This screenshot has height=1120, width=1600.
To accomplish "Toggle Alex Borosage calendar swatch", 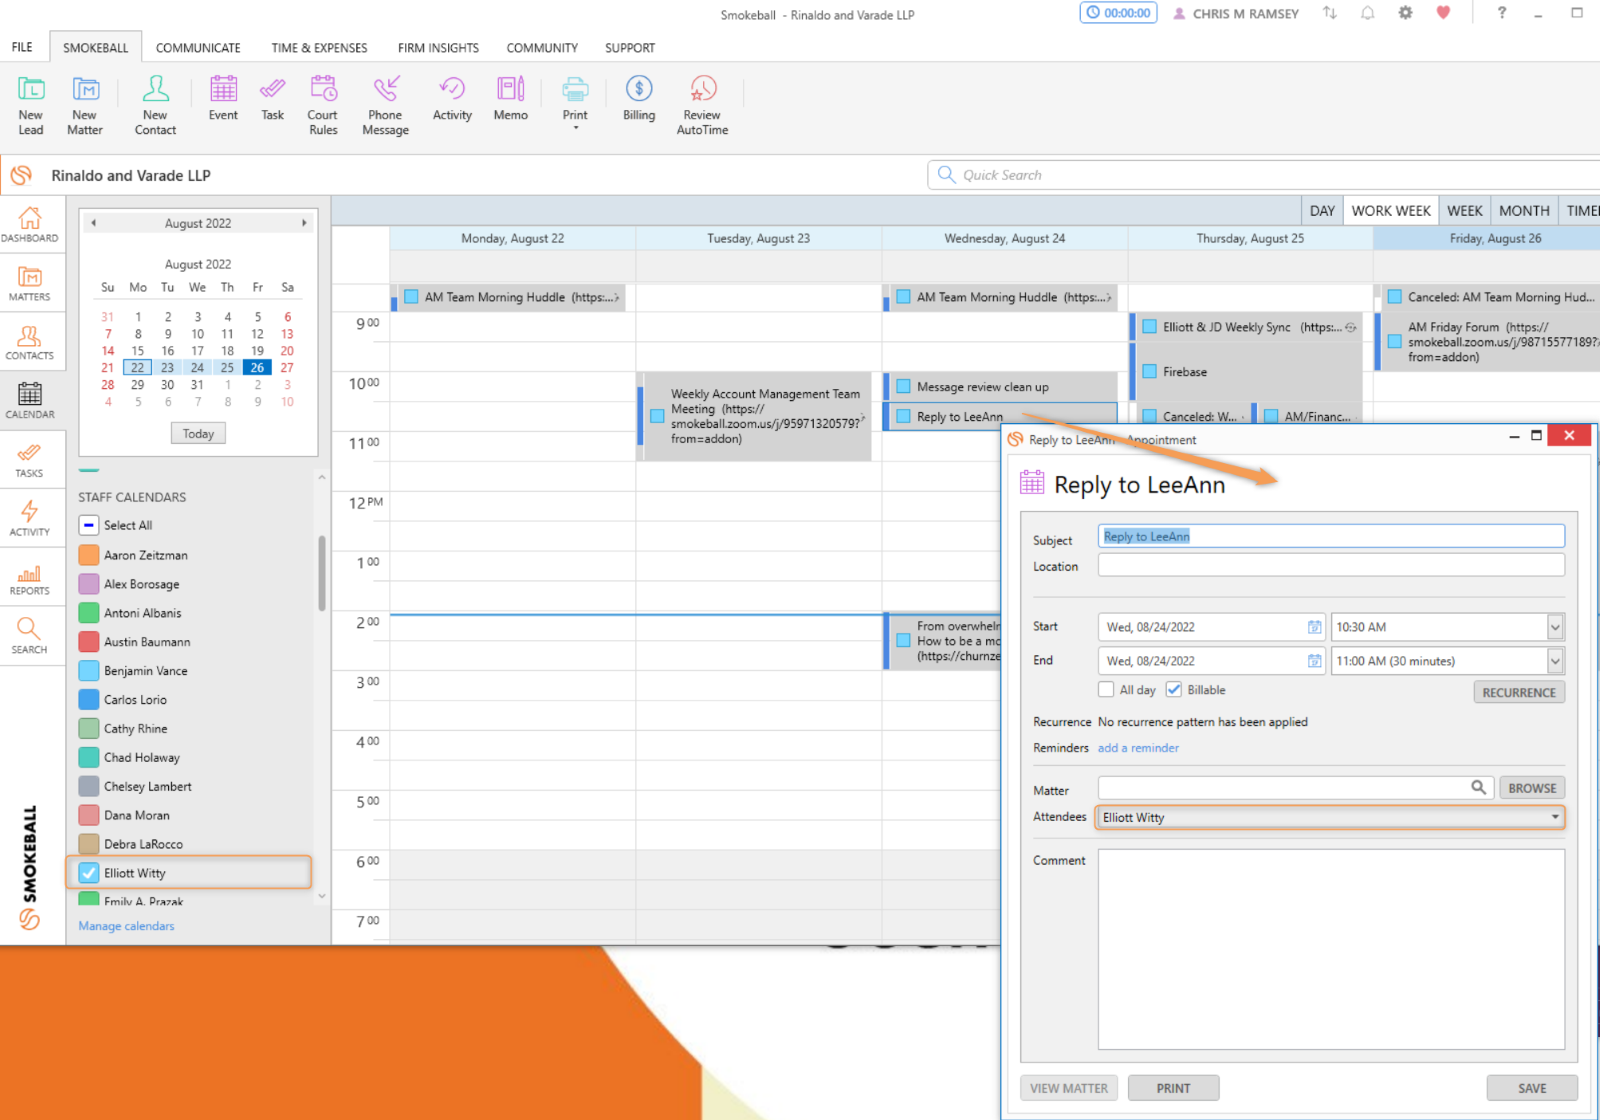I will [89, 584].
